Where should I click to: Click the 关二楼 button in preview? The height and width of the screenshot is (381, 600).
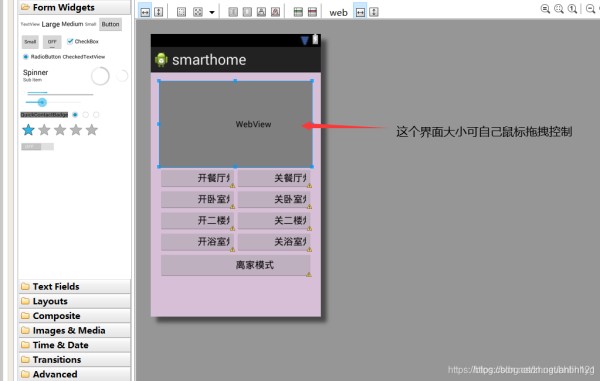click(x=274, y=221)
